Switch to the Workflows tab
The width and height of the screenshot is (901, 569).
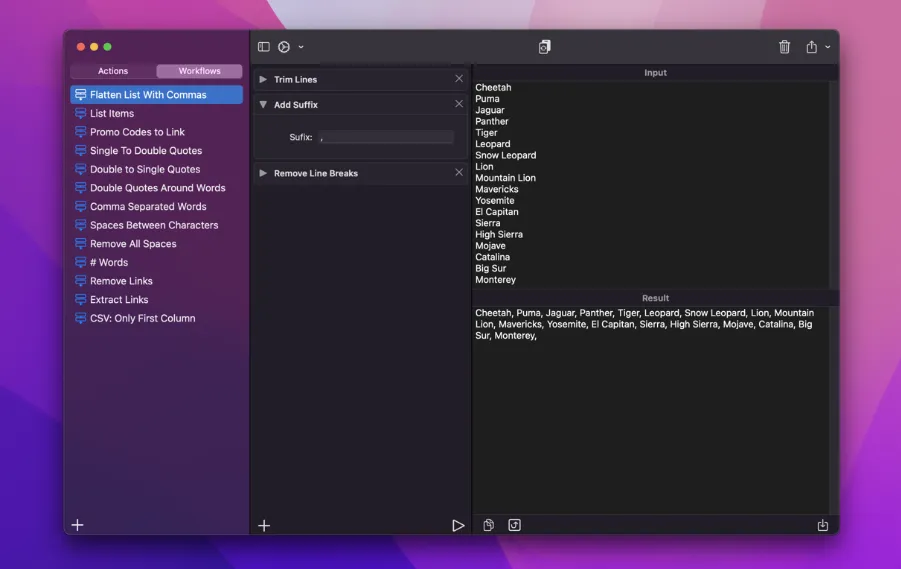coord(199,71)
